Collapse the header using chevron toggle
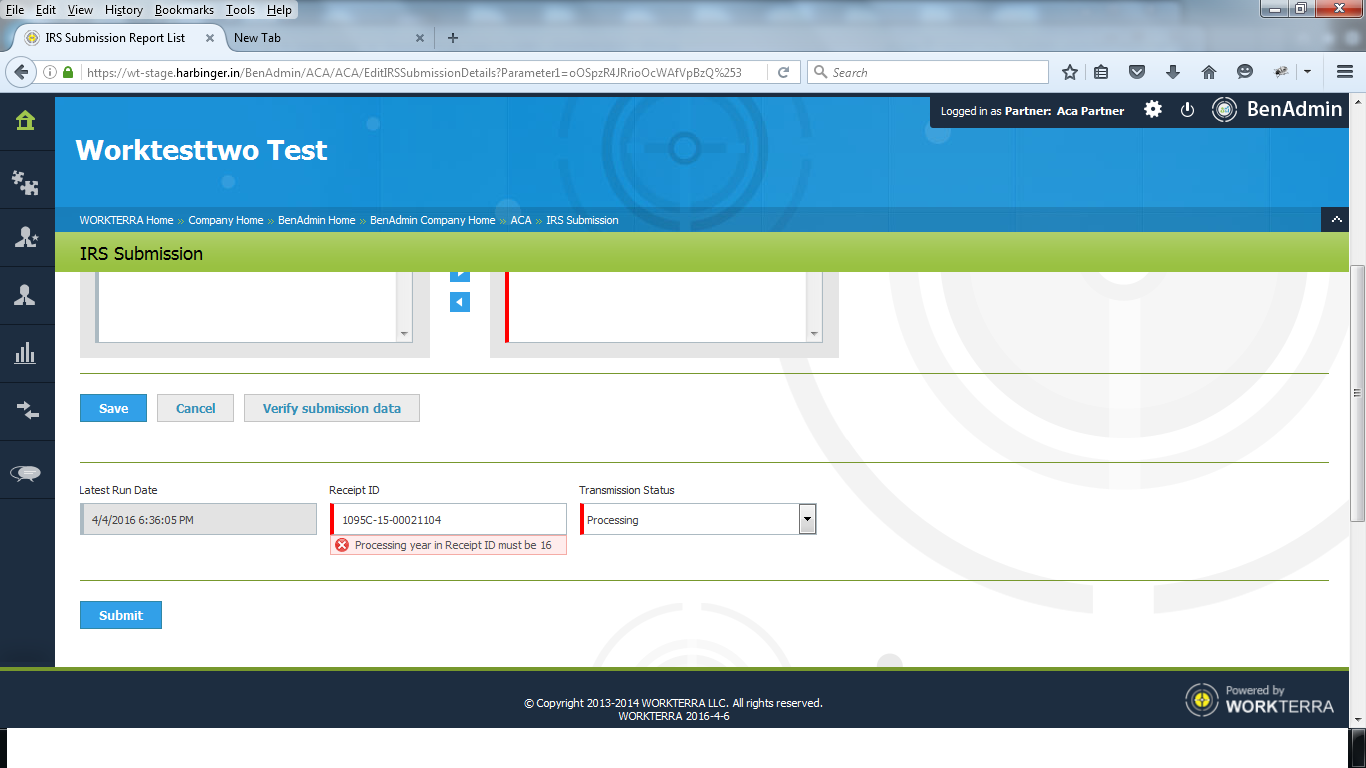Viewport: 1366px width, 768px height. pyautogui.click(x=1335, y=220)
